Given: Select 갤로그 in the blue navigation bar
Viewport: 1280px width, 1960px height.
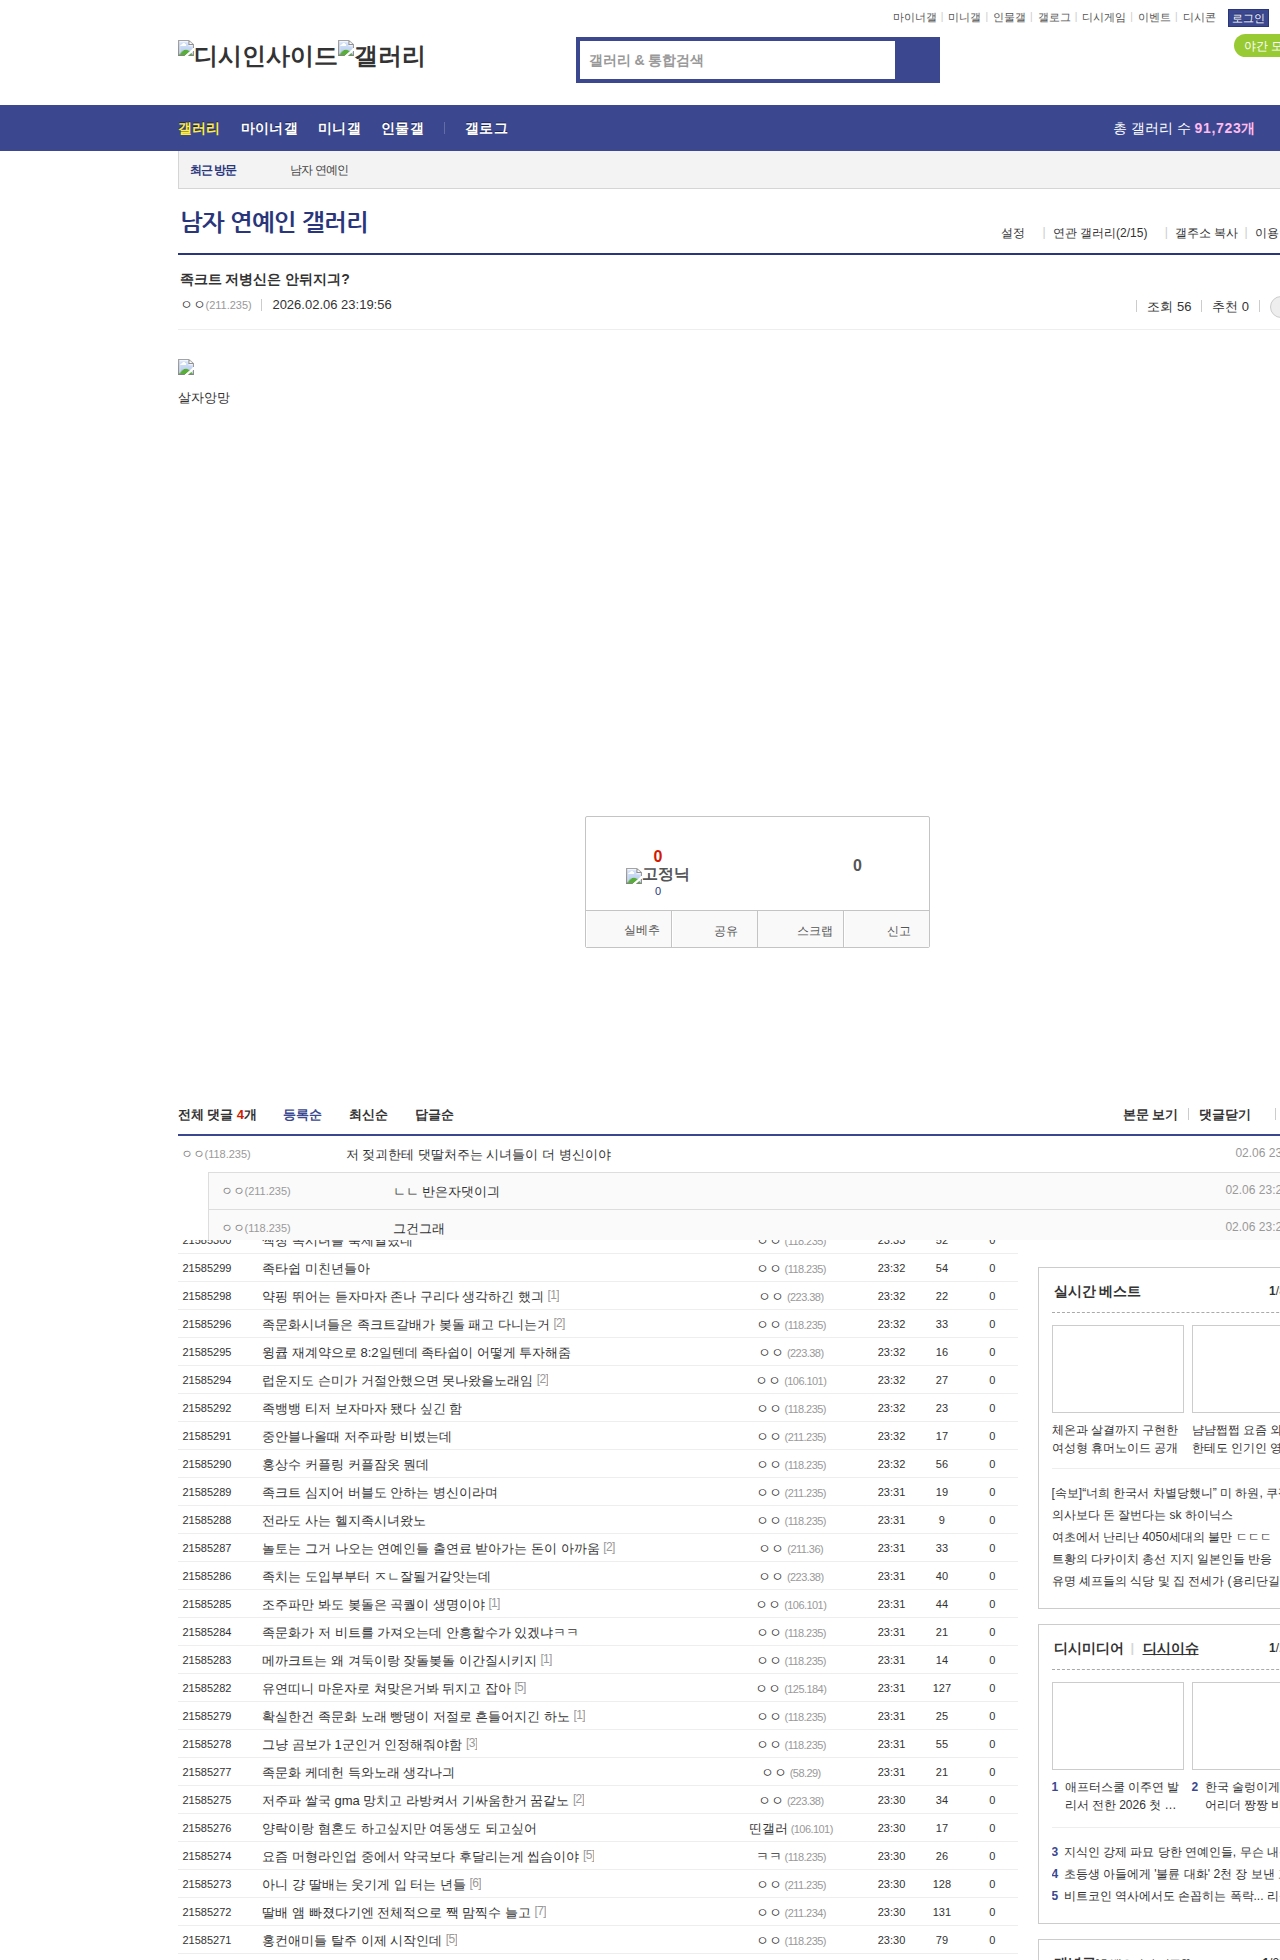Looking at the screenshot, I should (x=486, y=128).
